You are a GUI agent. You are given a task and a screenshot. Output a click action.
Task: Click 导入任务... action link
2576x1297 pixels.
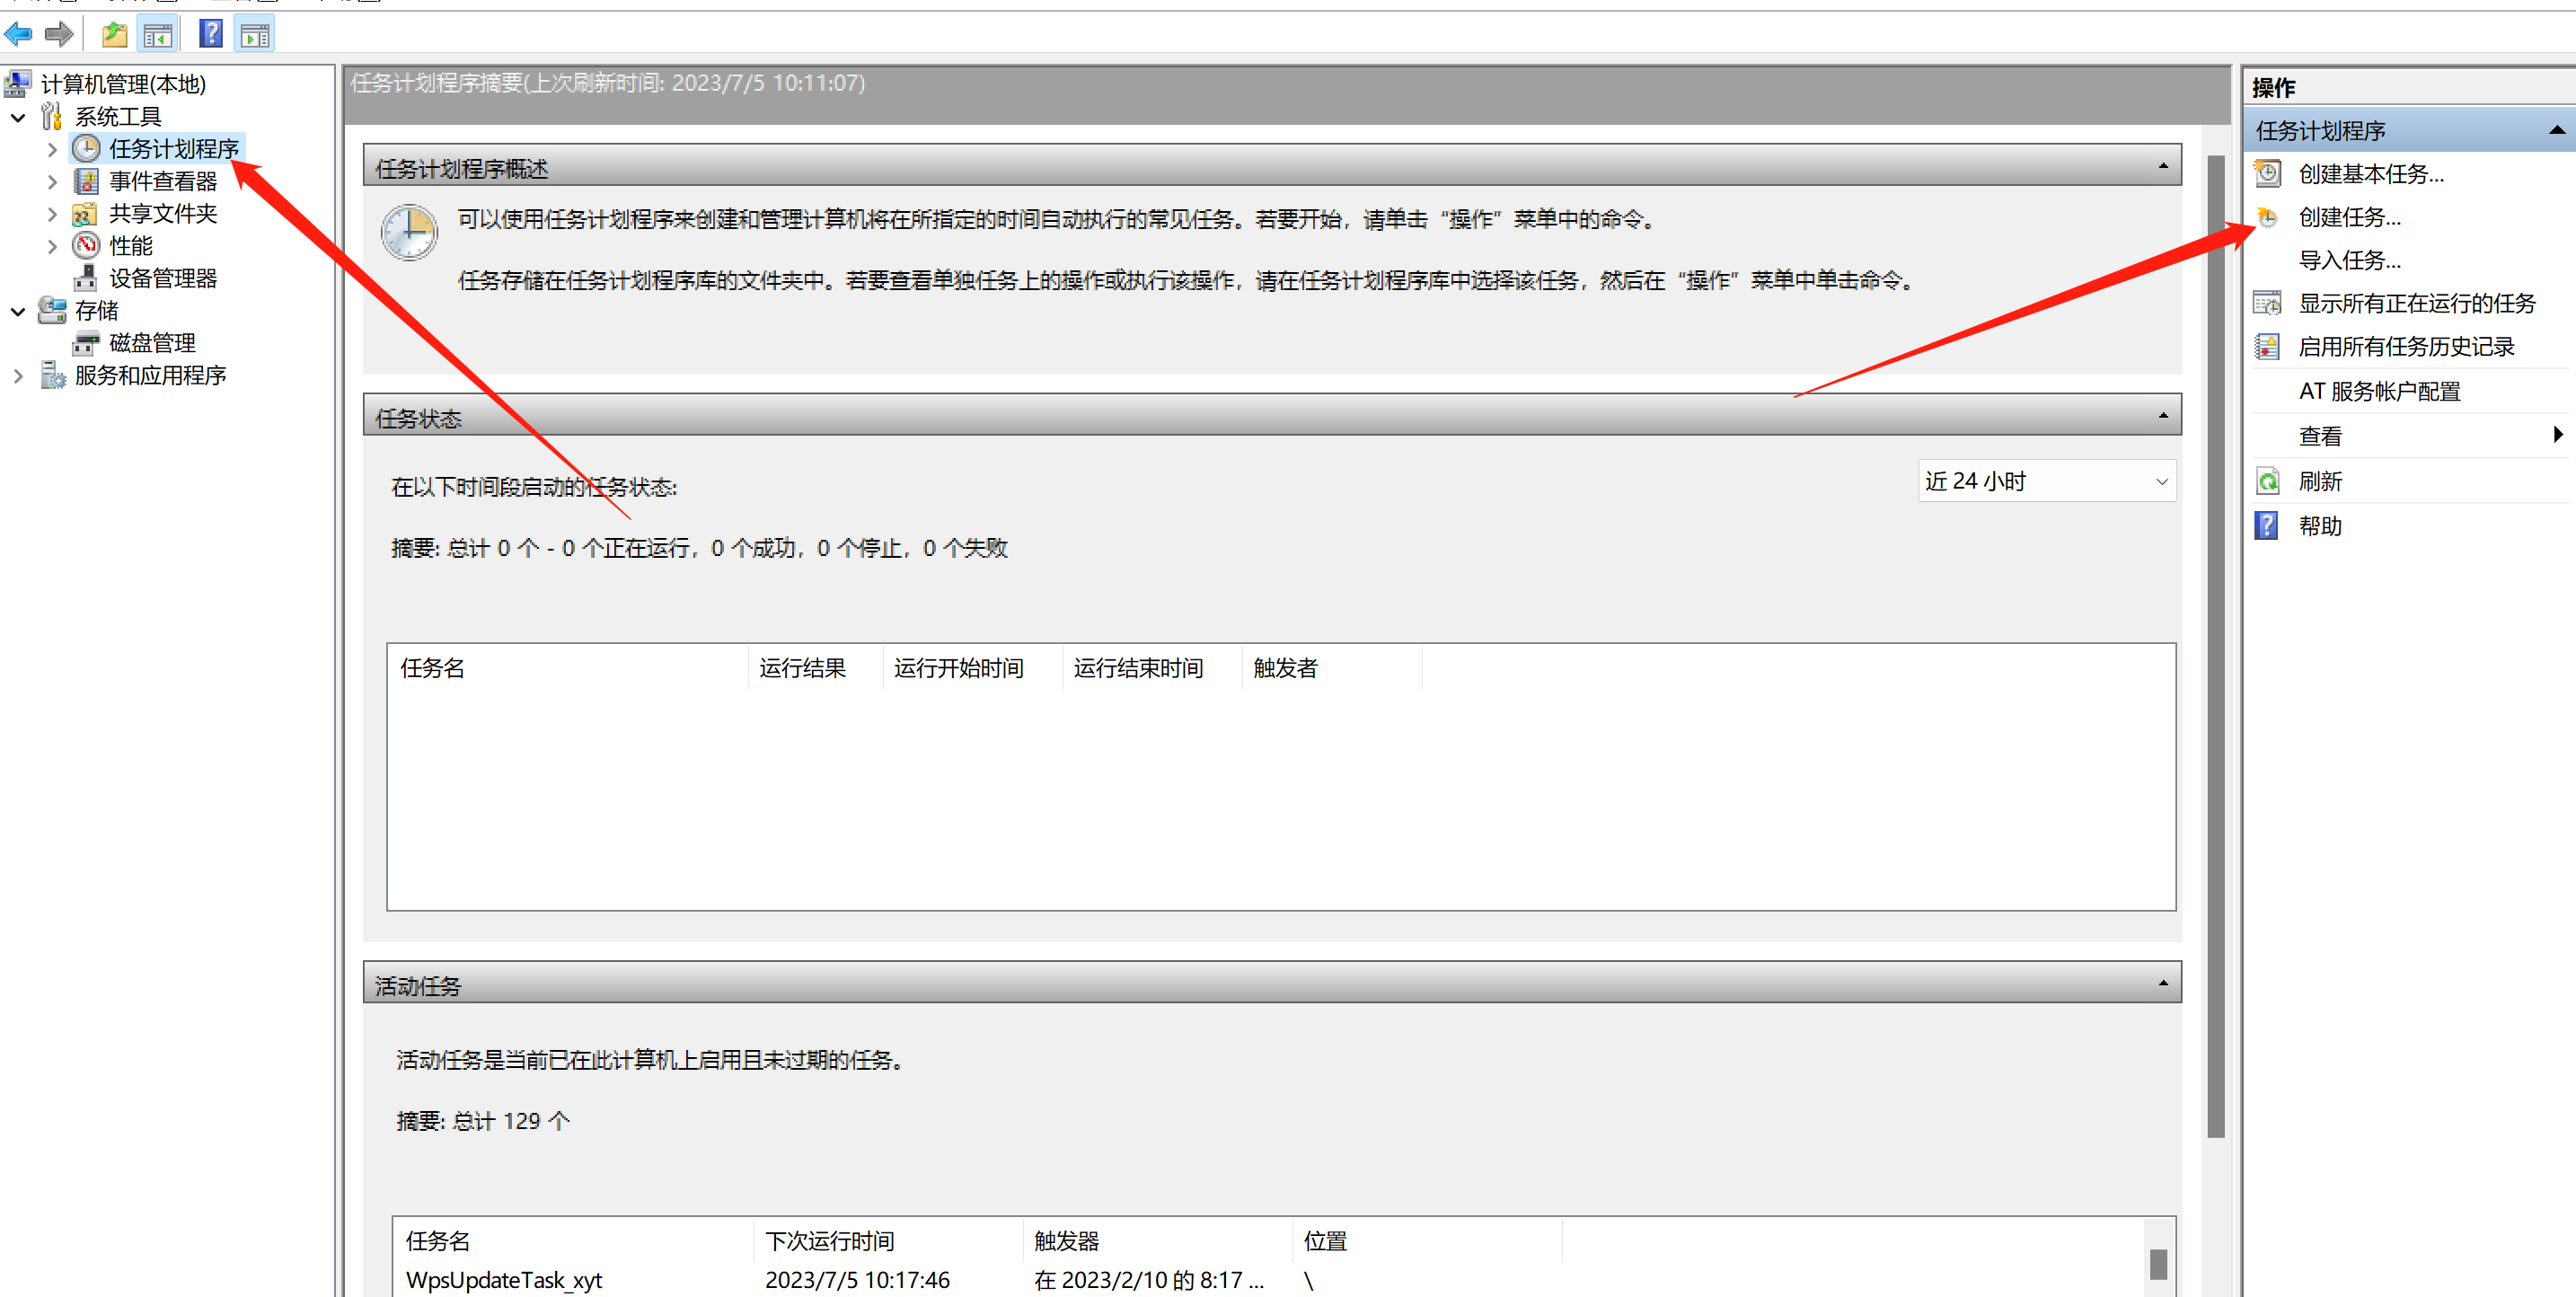click(2349, 261)
